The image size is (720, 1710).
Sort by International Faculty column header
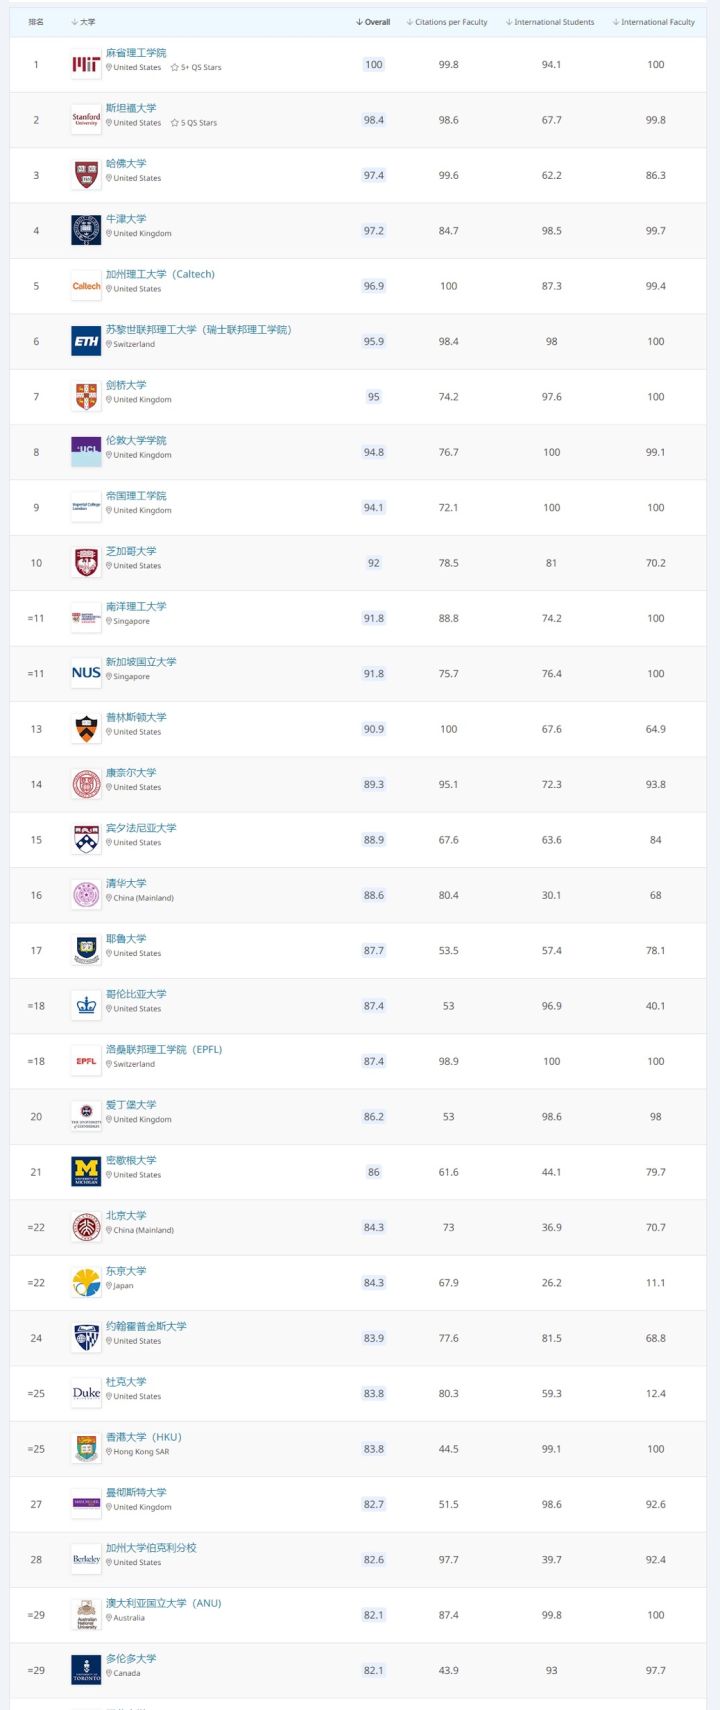[654, 22]
